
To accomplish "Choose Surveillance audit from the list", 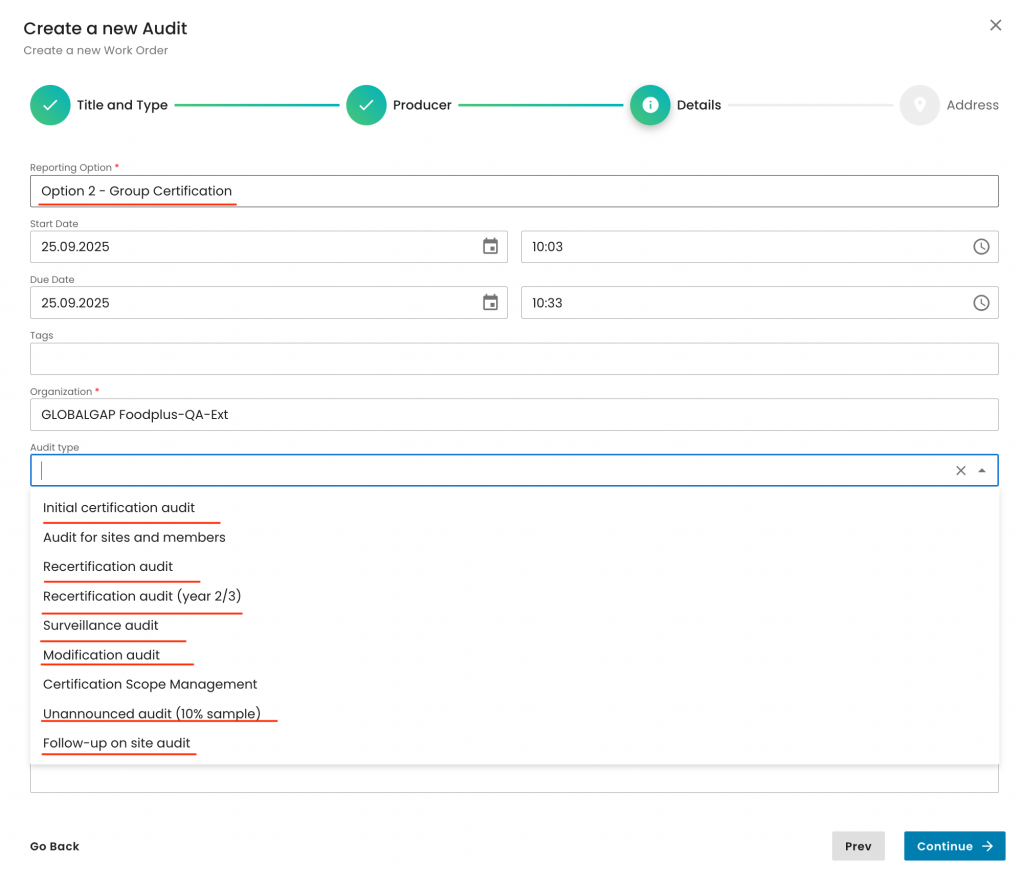I will 101,626.
